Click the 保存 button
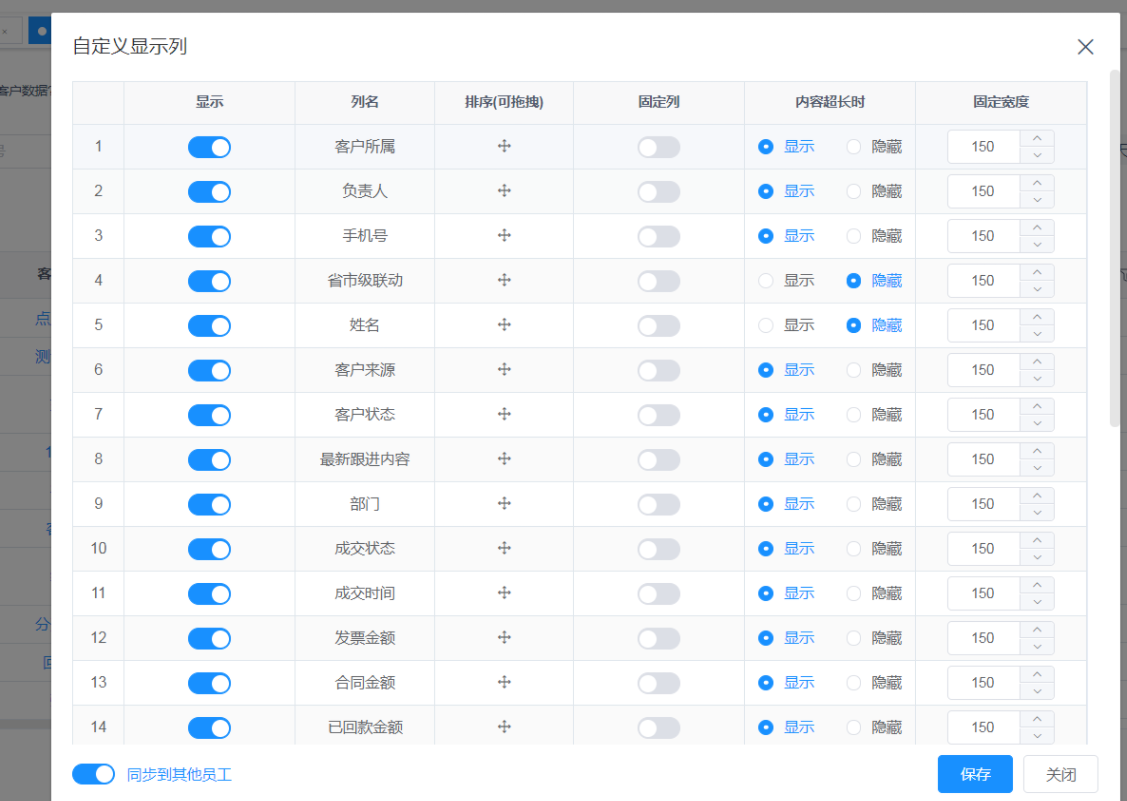1127x801 pixels. (x=975, y=773)
